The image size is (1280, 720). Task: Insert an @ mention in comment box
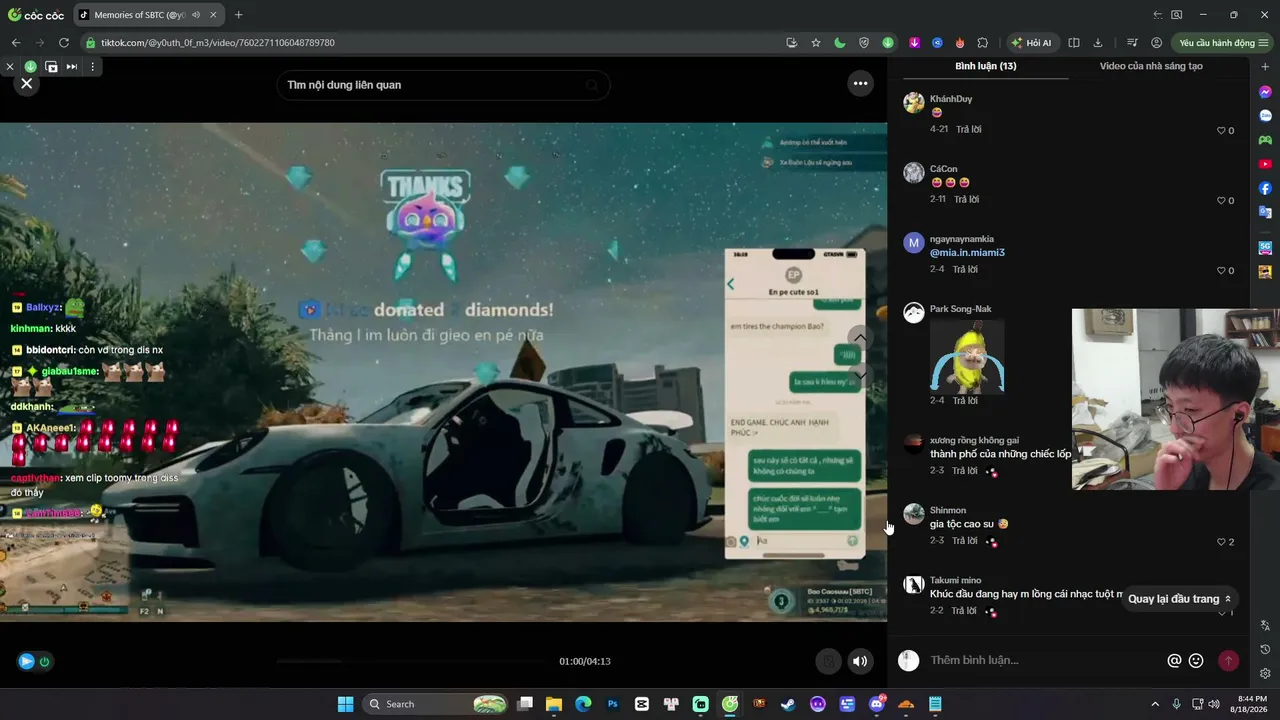tap(1174, 661)
